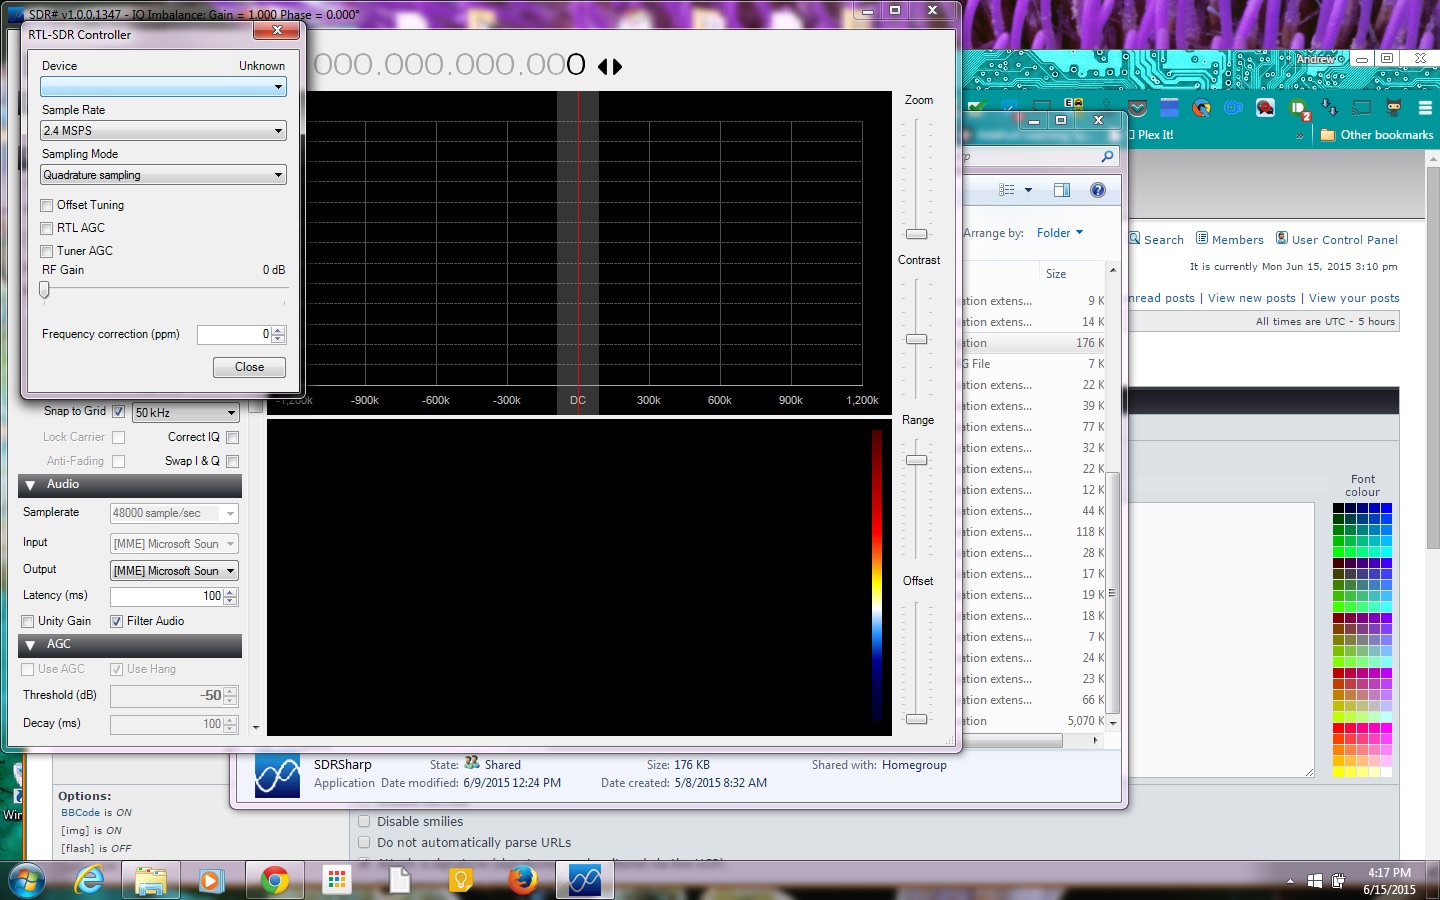Click the Zoom slider handle
Image resolution: width=1440 pixels, height=900 pixels.
tap(916, 234)
